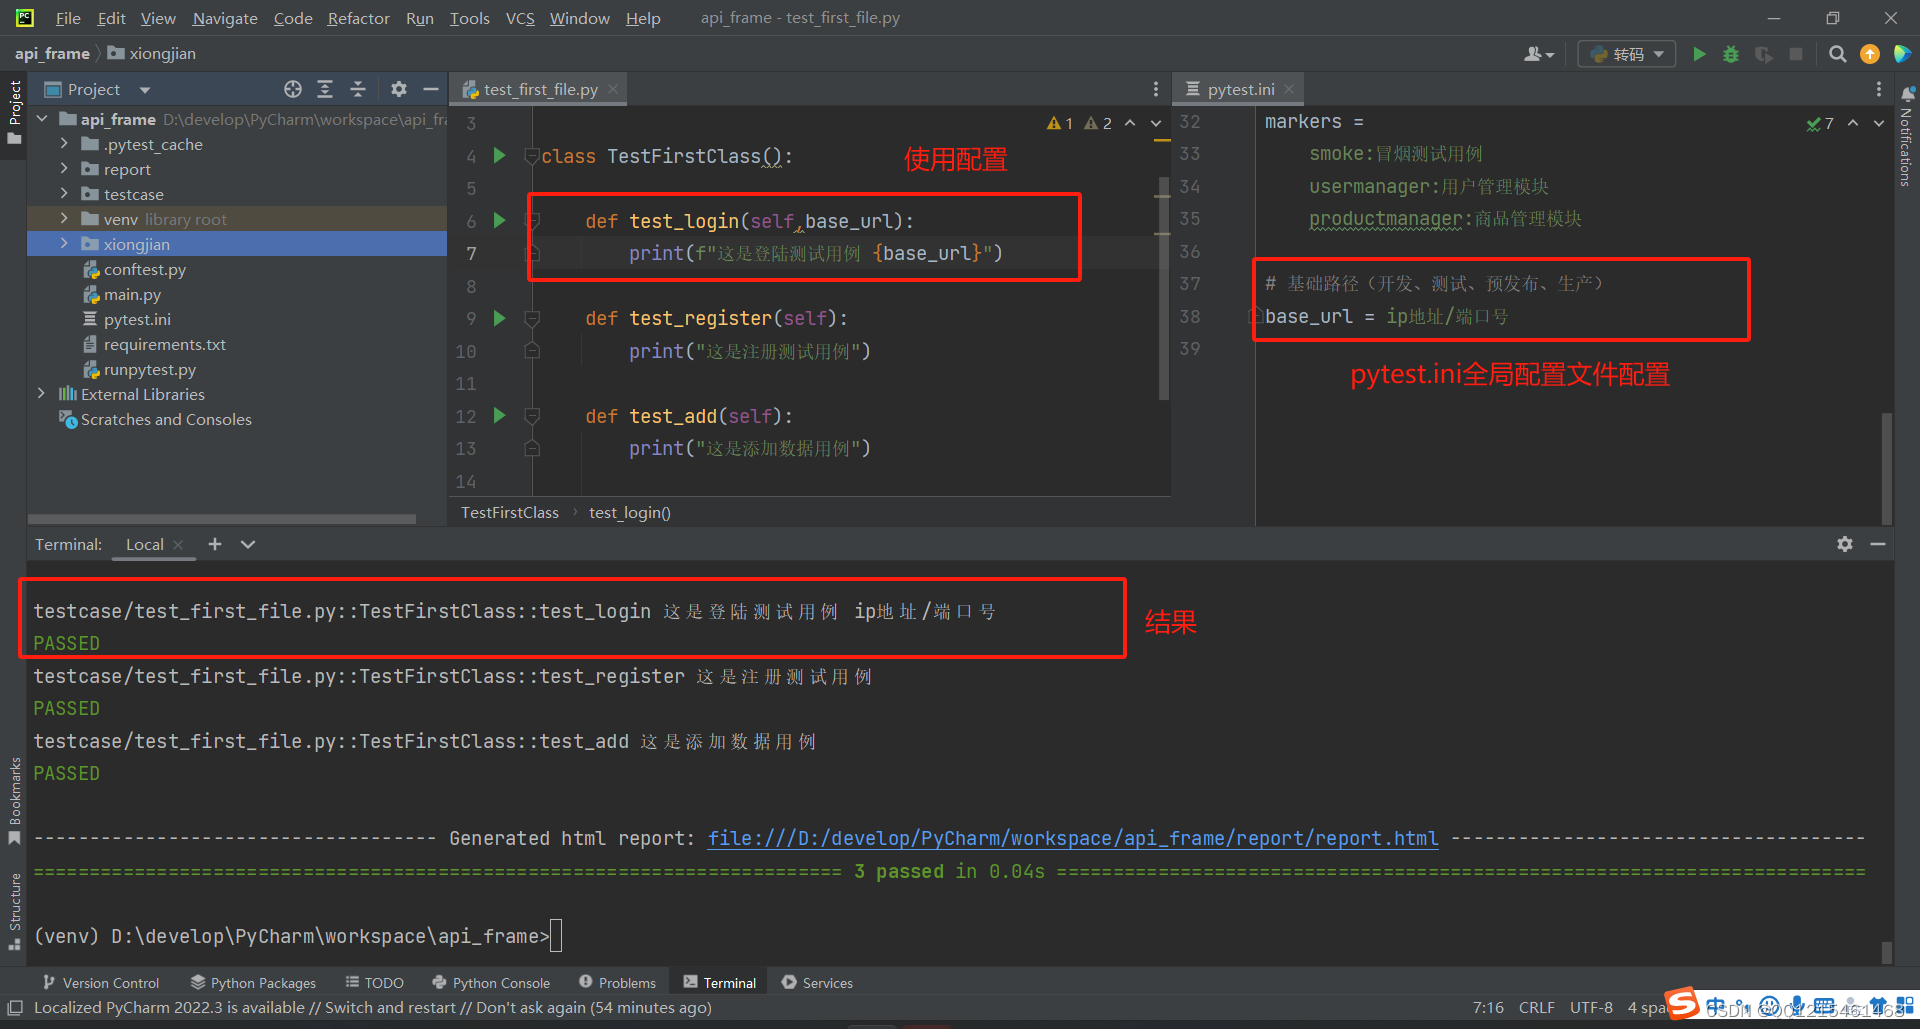Screen dimensions: 1920x1029
Task: Open TODO tool window
Action: coord(374,983)
